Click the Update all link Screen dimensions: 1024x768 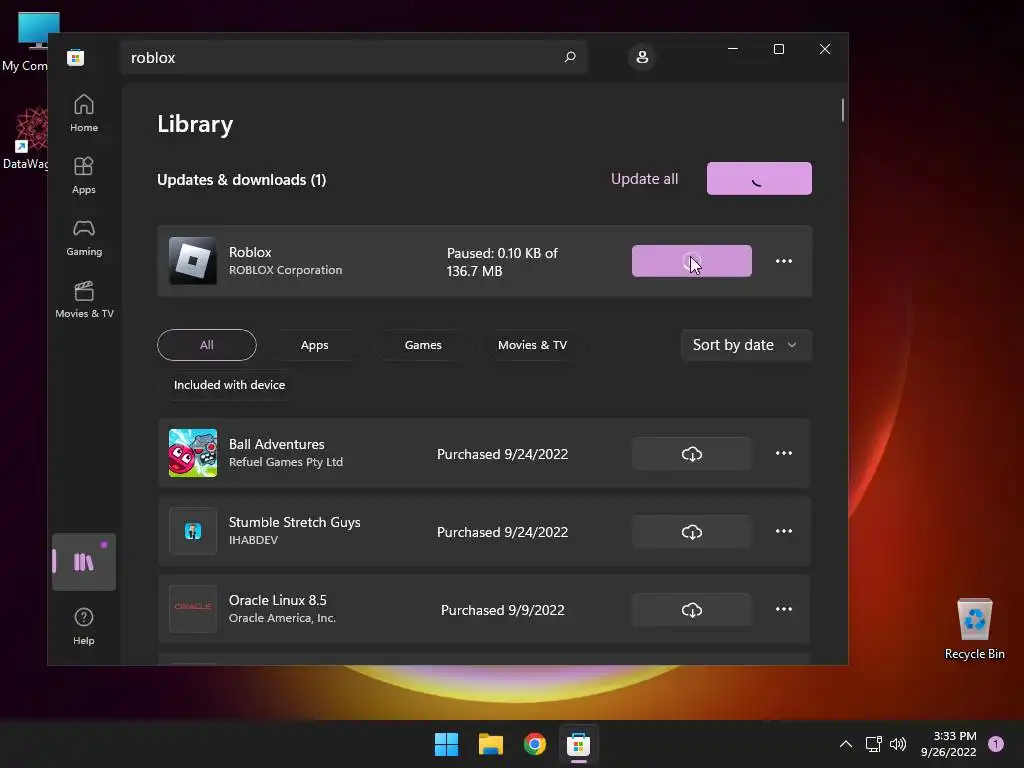point(644,179)
